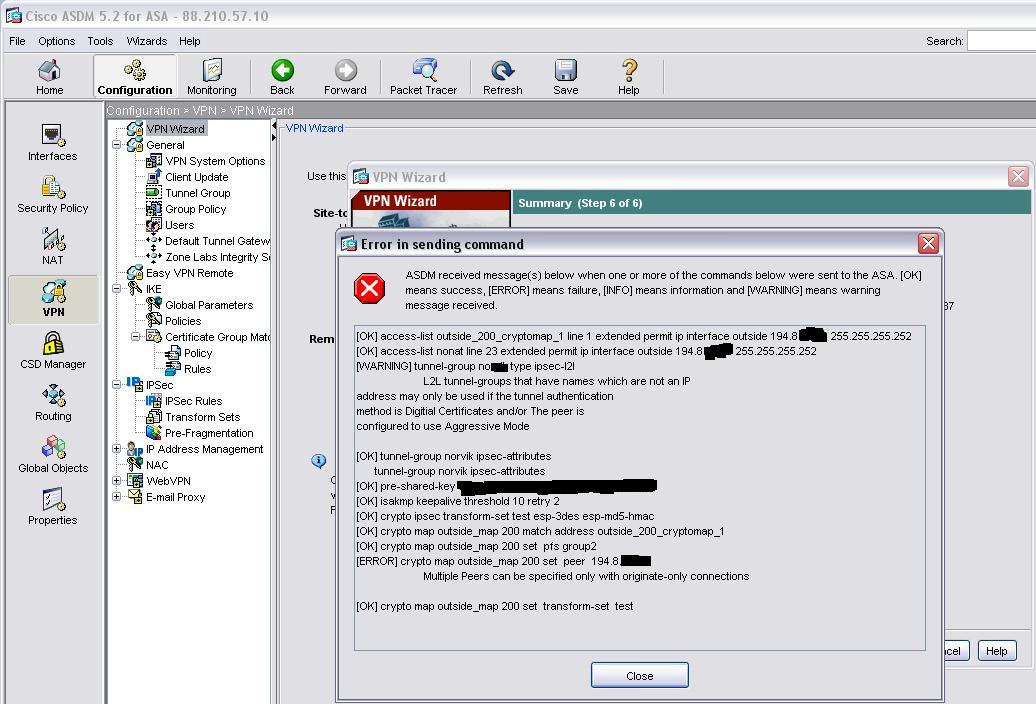Open the Wizards menu

147,41
